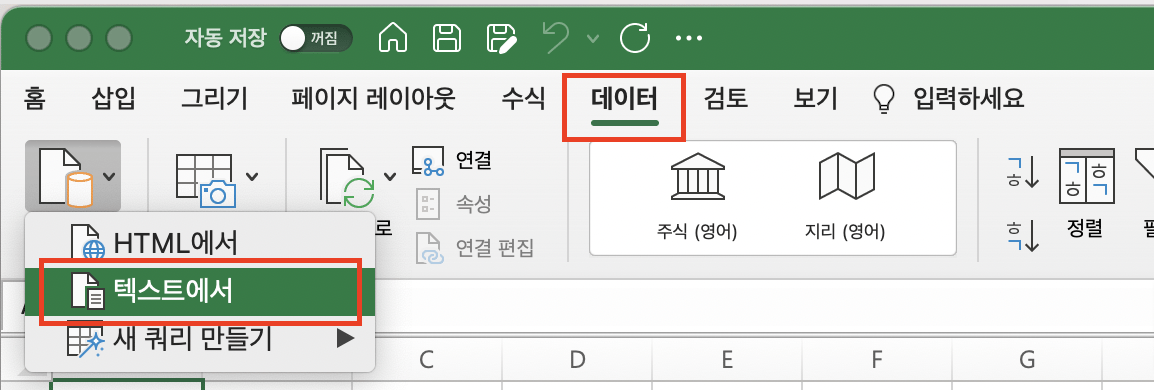Click the 연결 편집 edit links button
This screenshot has width=1154, height=390.
[476, 248]
